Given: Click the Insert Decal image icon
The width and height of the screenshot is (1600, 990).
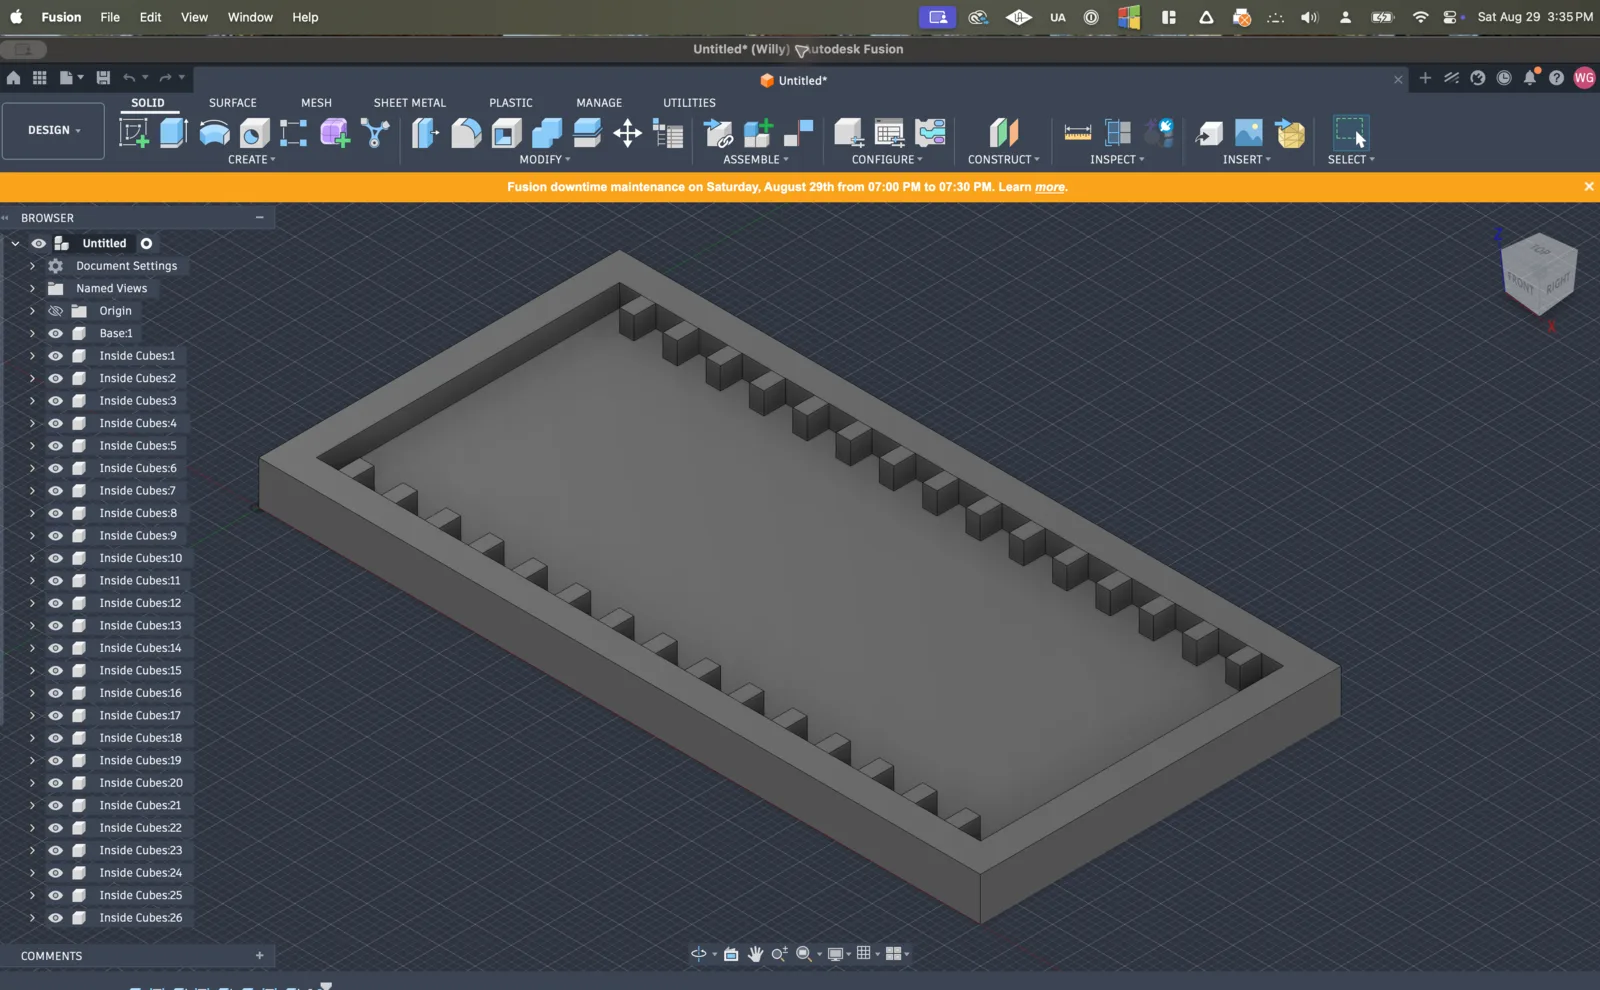Looking at the screenshot, I should [x=1249, y=133].
